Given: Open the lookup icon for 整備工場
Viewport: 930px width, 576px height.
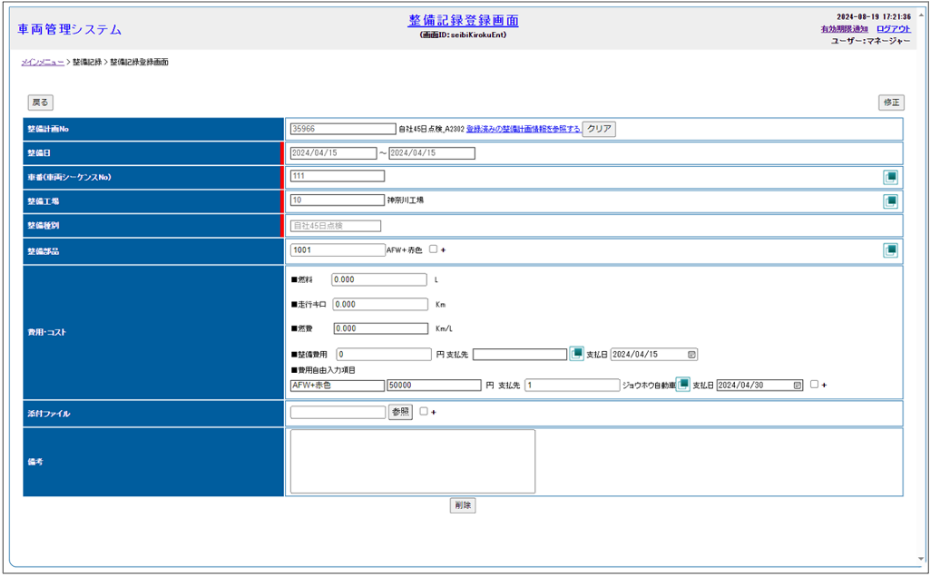Looking at the screenshot, I should 890,201.
